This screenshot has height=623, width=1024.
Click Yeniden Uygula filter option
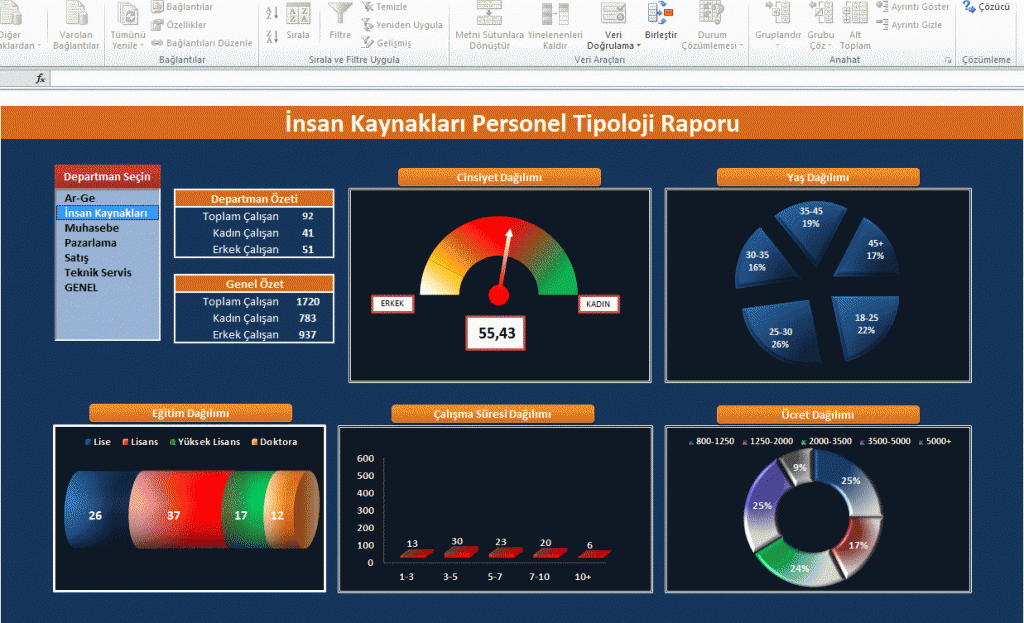402,25
